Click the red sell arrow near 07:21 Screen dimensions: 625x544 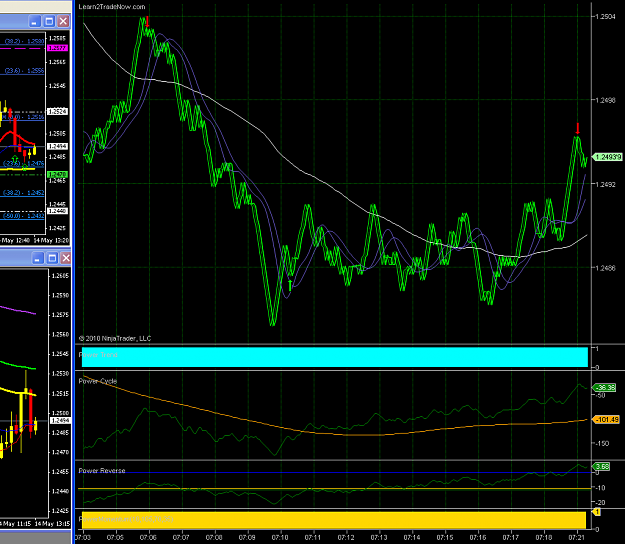click(x=578, y=128)
